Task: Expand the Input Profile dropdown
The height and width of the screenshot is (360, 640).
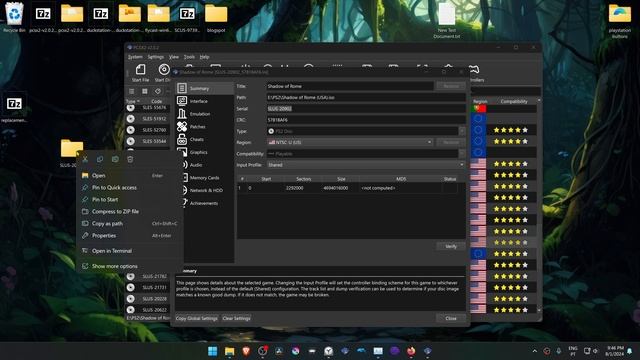Action: coord(366,165)
